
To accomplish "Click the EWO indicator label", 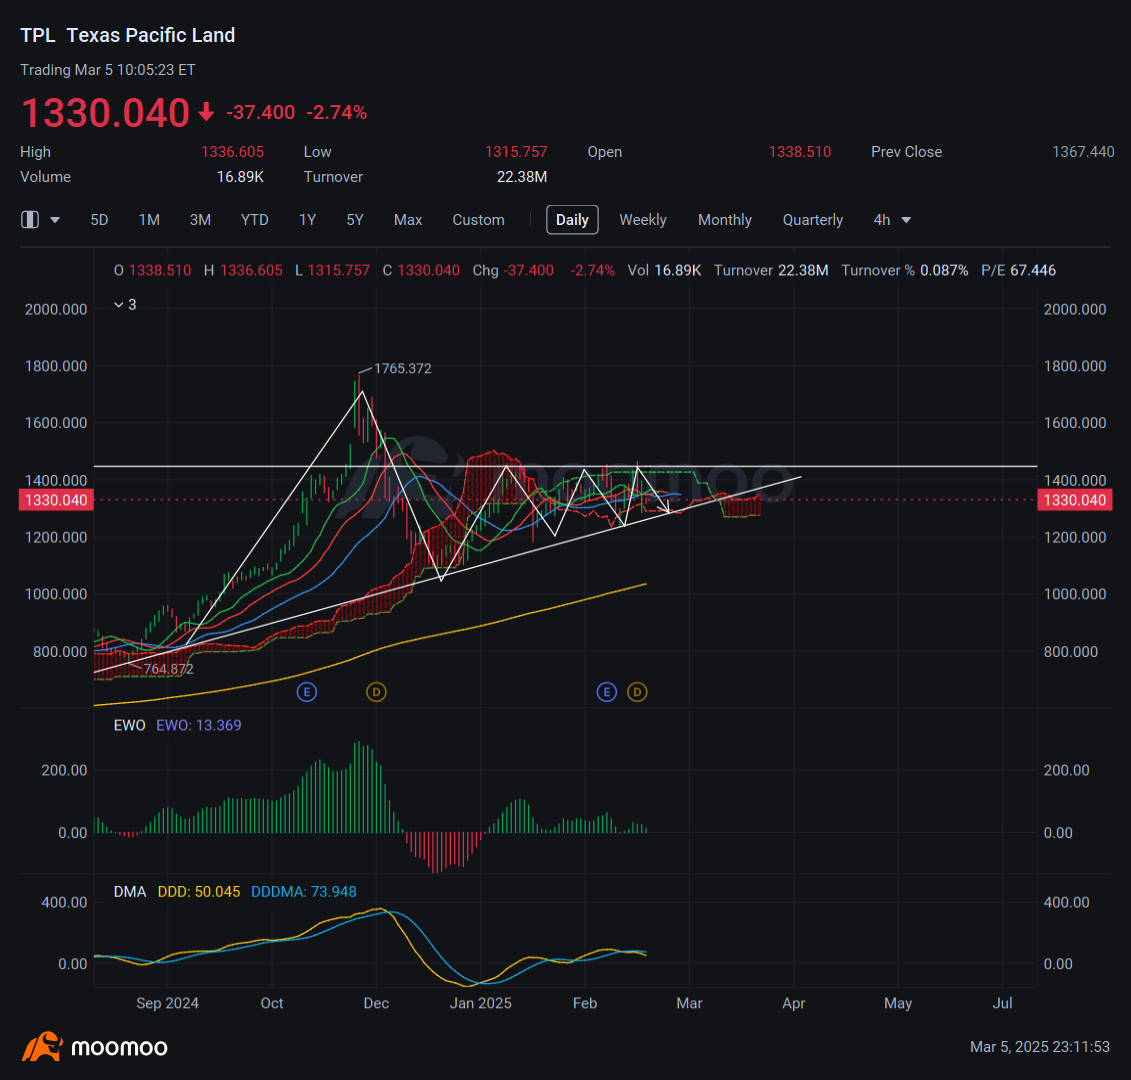I will (129, 725).
